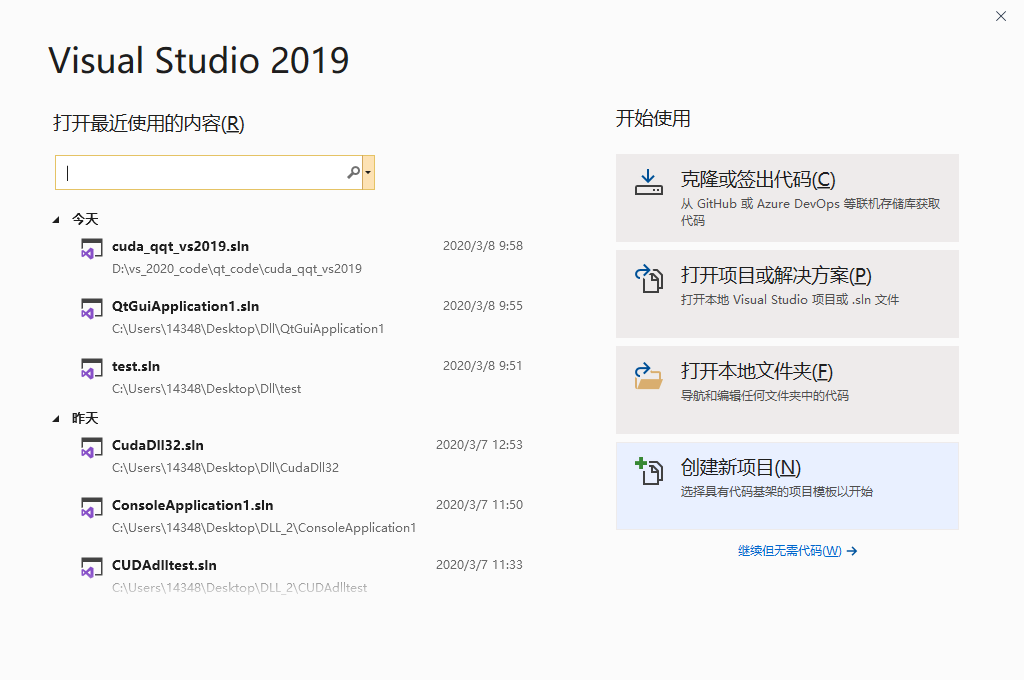Click the clone download icon
The image size is (1024, 680).
(x=648, y=182)
